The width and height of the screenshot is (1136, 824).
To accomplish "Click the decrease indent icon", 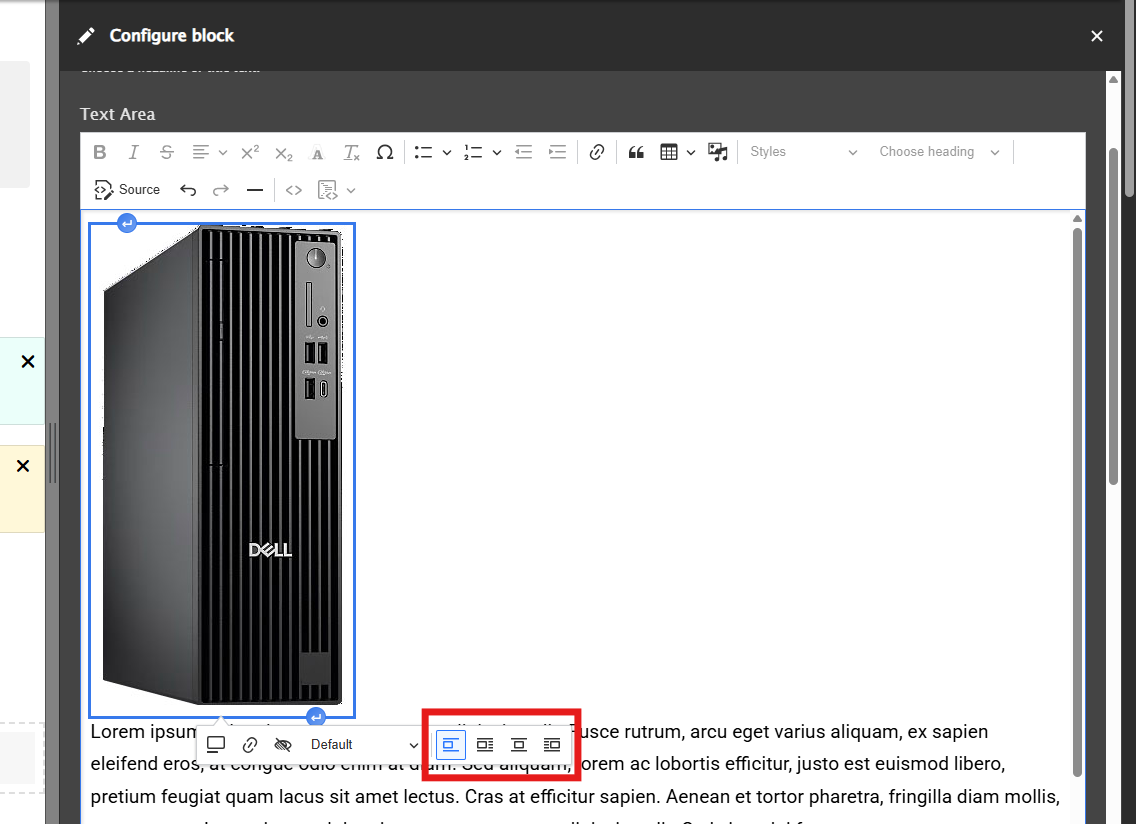I will (x=523, y=152).
